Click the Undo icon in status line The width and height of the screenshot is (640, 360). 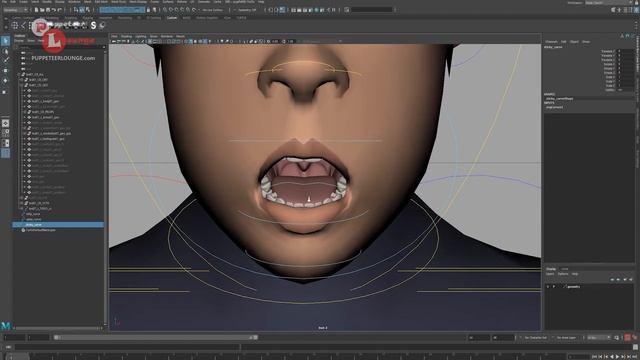click(x=54, y=9)
